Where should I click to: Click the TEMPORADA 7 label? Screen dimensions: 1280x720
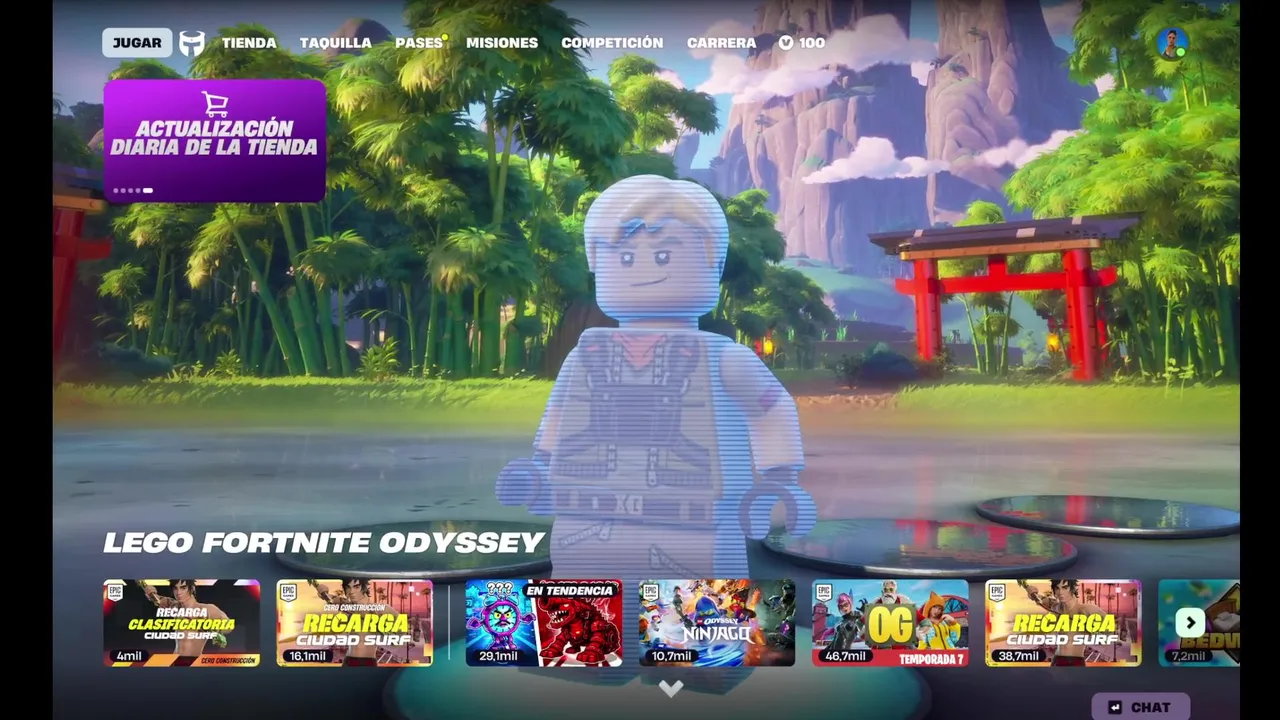coord(931,659)
